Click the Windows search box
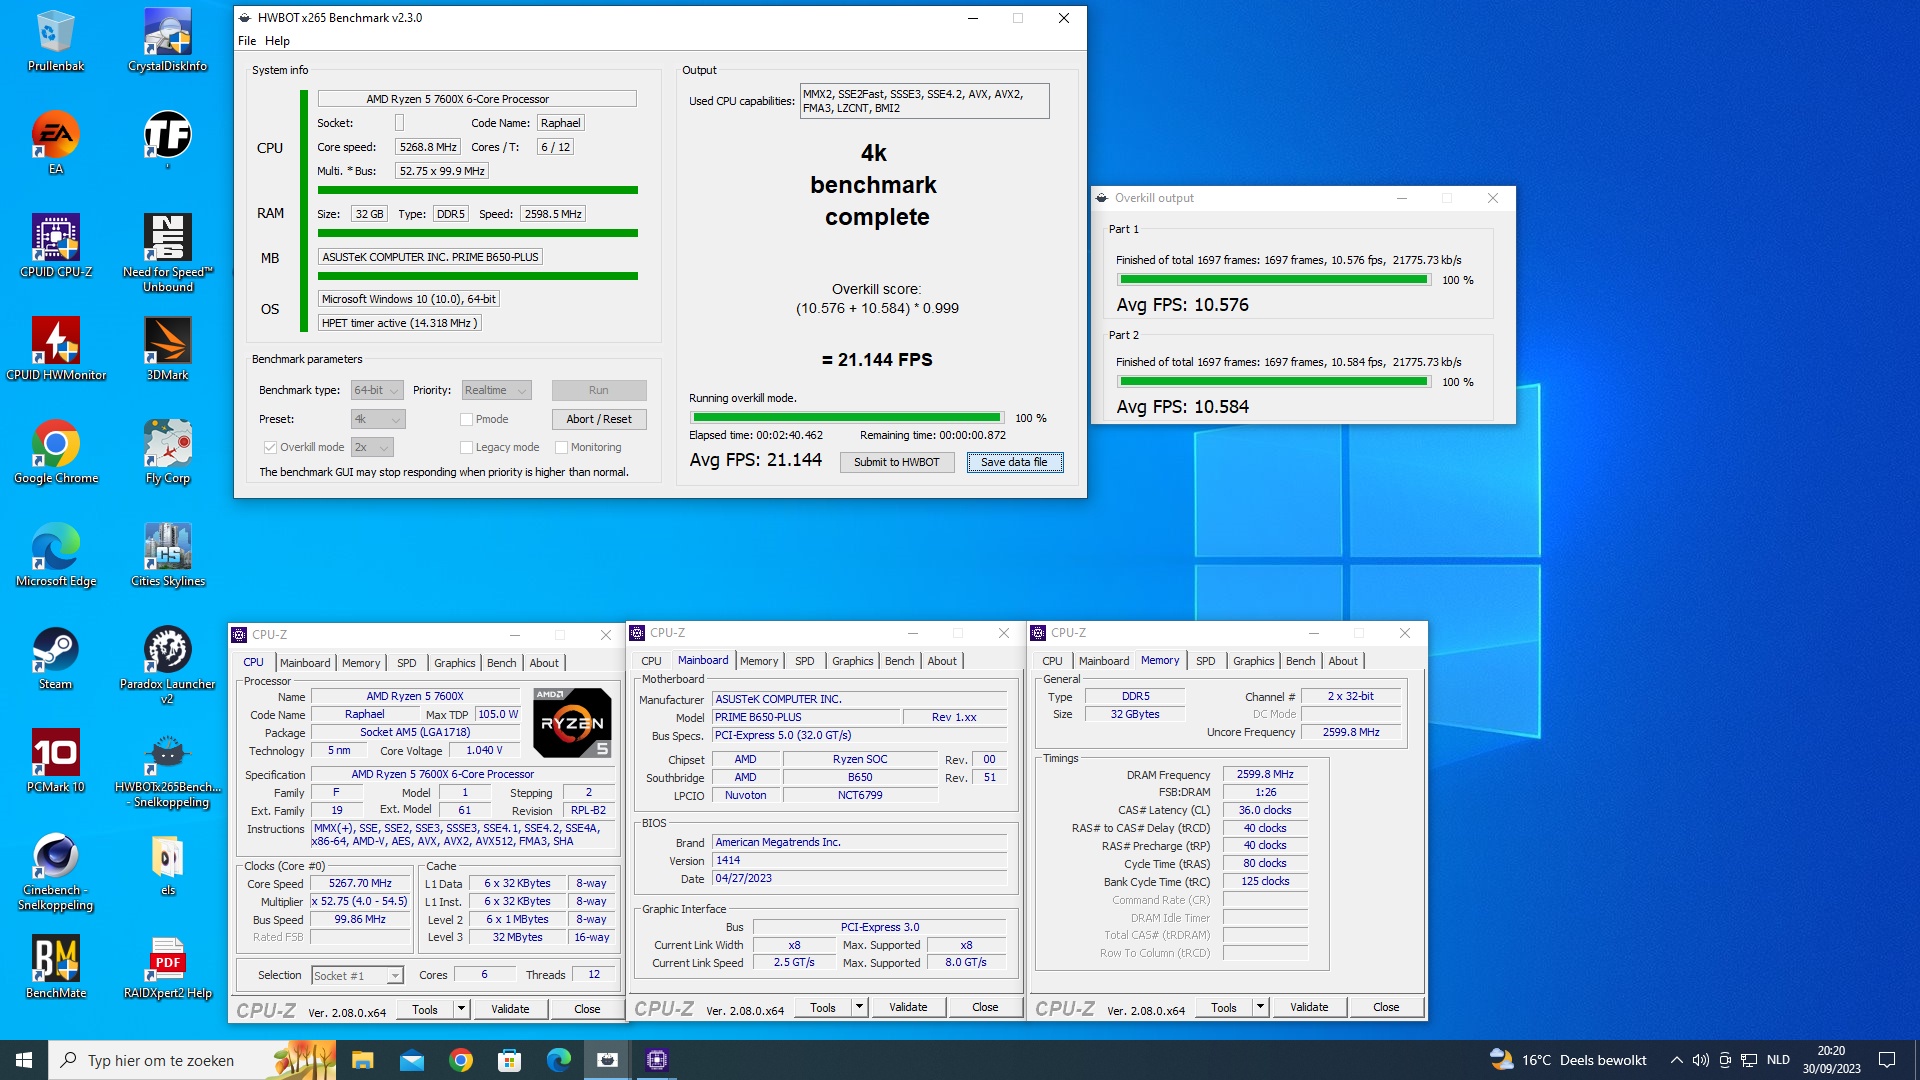The width and height of the screenshot is (1920, 1080). (192, 1060)
